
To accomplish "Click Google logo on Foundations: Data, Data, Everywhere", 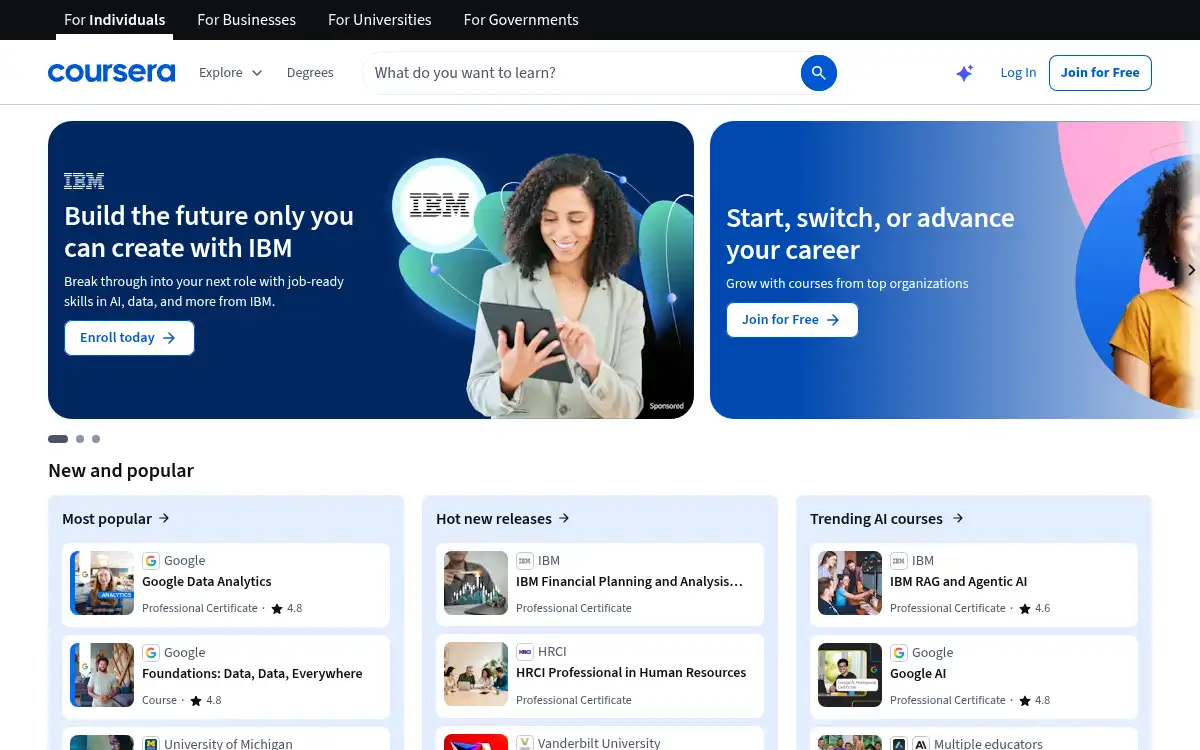I will coord(150,653).
